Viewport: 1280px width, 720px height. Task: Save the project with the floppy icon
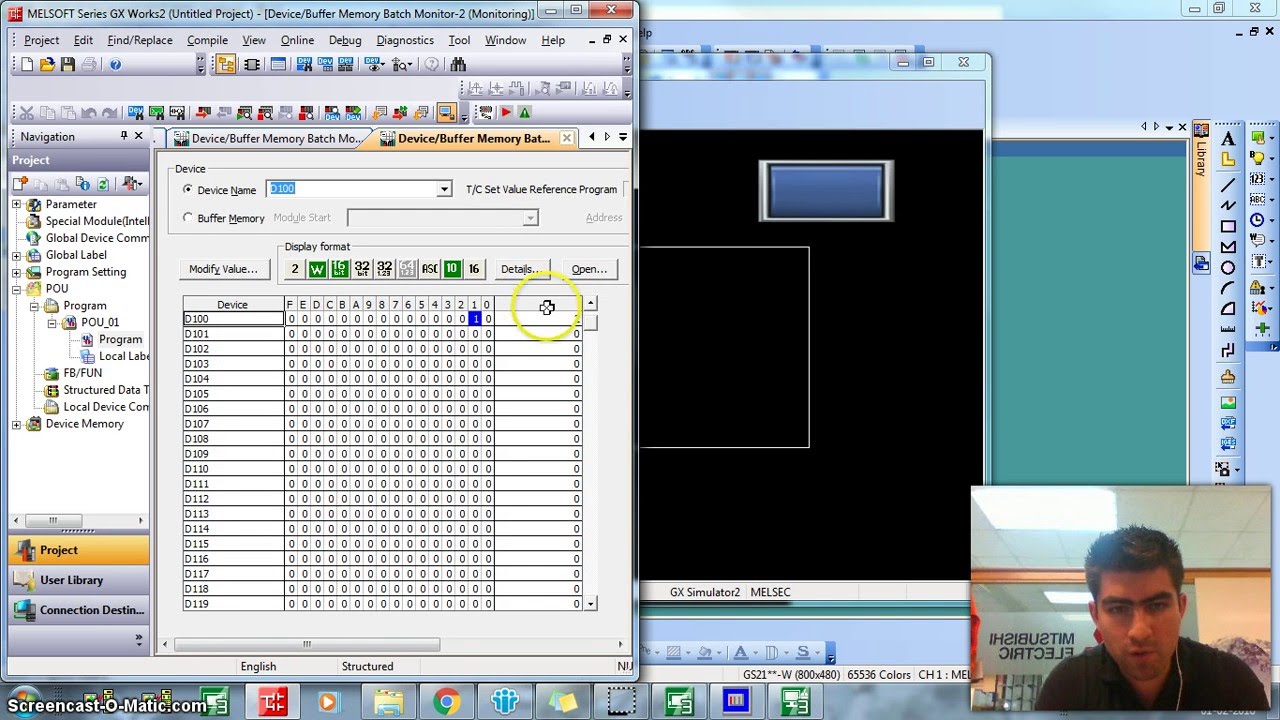point(68,64)
